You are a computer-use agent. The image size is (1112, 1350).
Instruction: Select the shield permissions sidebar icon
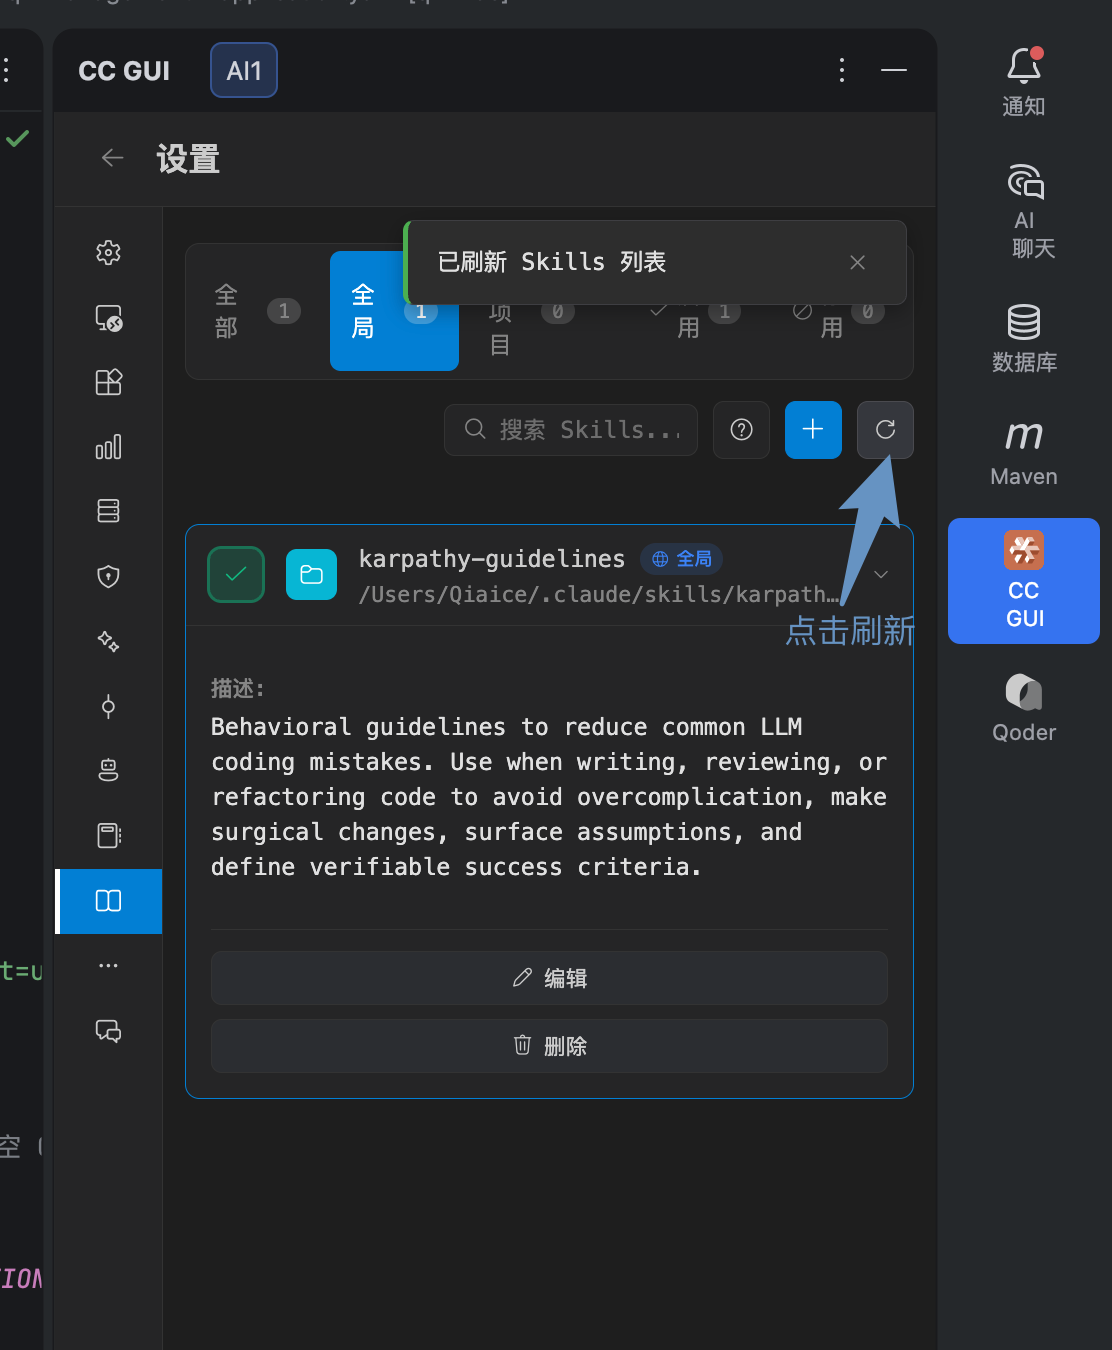(108, 576)
